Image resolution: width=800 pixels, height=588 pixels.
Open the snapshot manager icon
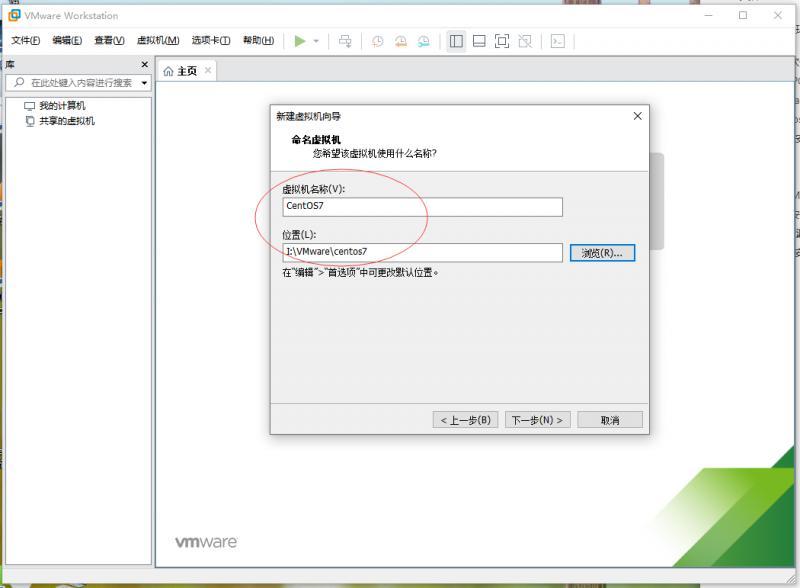tap(423, 41)
